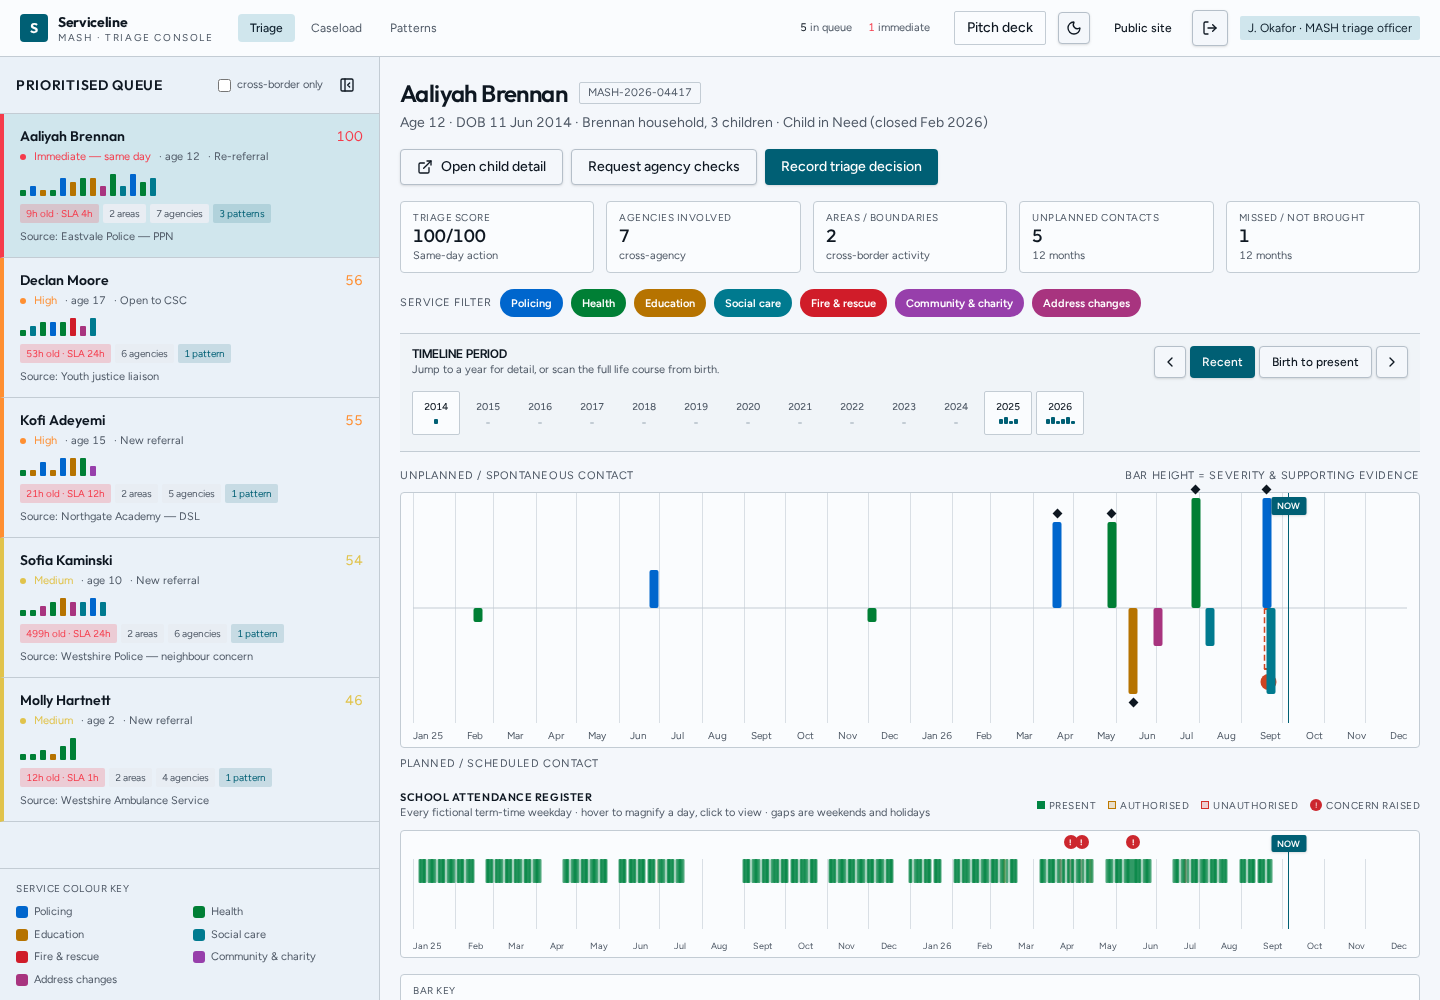Viewport: 1440px width, 1000px height.
Task: Click the NOW marker on attendance register
Action: pyautogui.click(x=1289, y=844)
